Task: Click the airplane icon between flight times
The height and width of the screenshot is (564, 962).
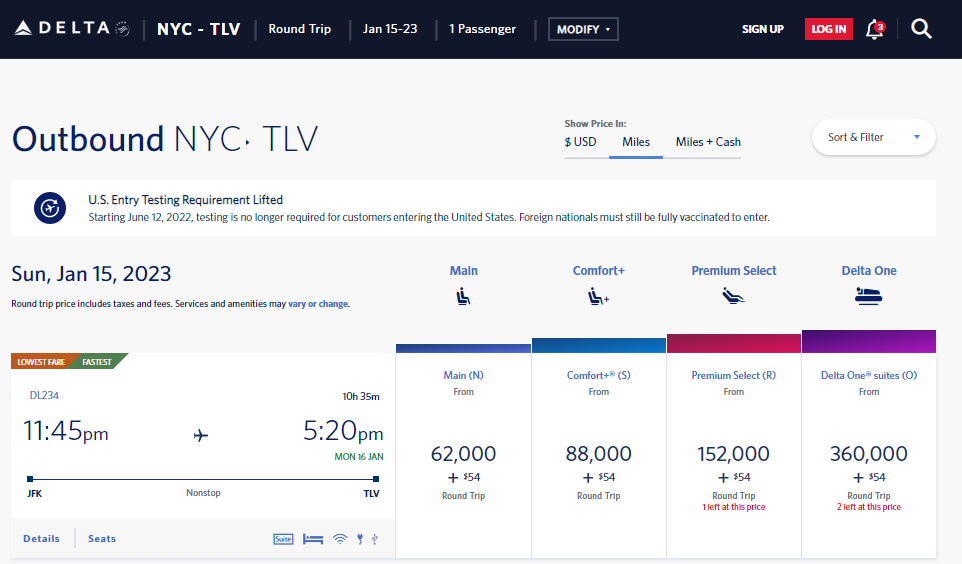Action: coord(201,435)
